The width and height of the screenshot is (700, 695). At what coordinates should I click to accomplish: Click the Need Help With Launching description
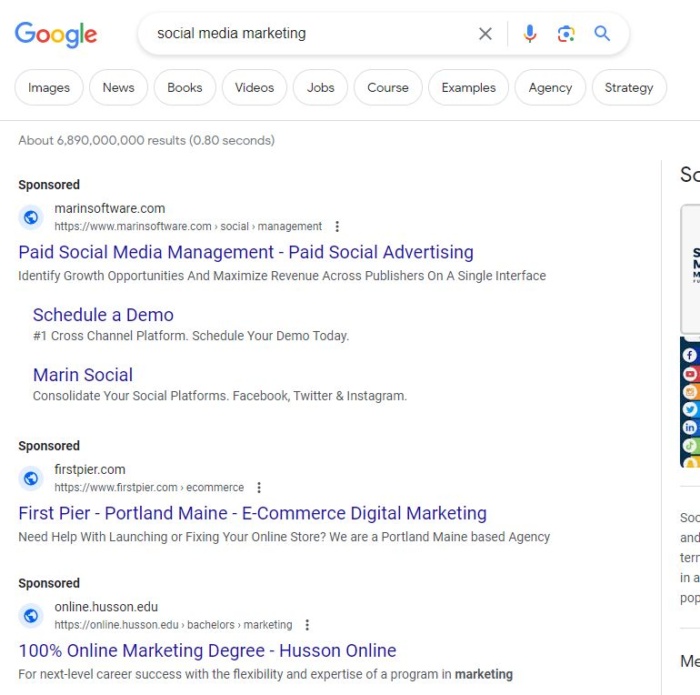[284, 537]
